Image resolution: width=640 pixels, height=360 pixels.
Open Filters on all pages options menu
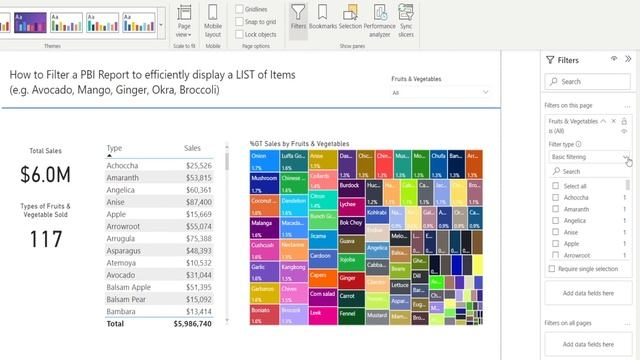click(627, 324)
